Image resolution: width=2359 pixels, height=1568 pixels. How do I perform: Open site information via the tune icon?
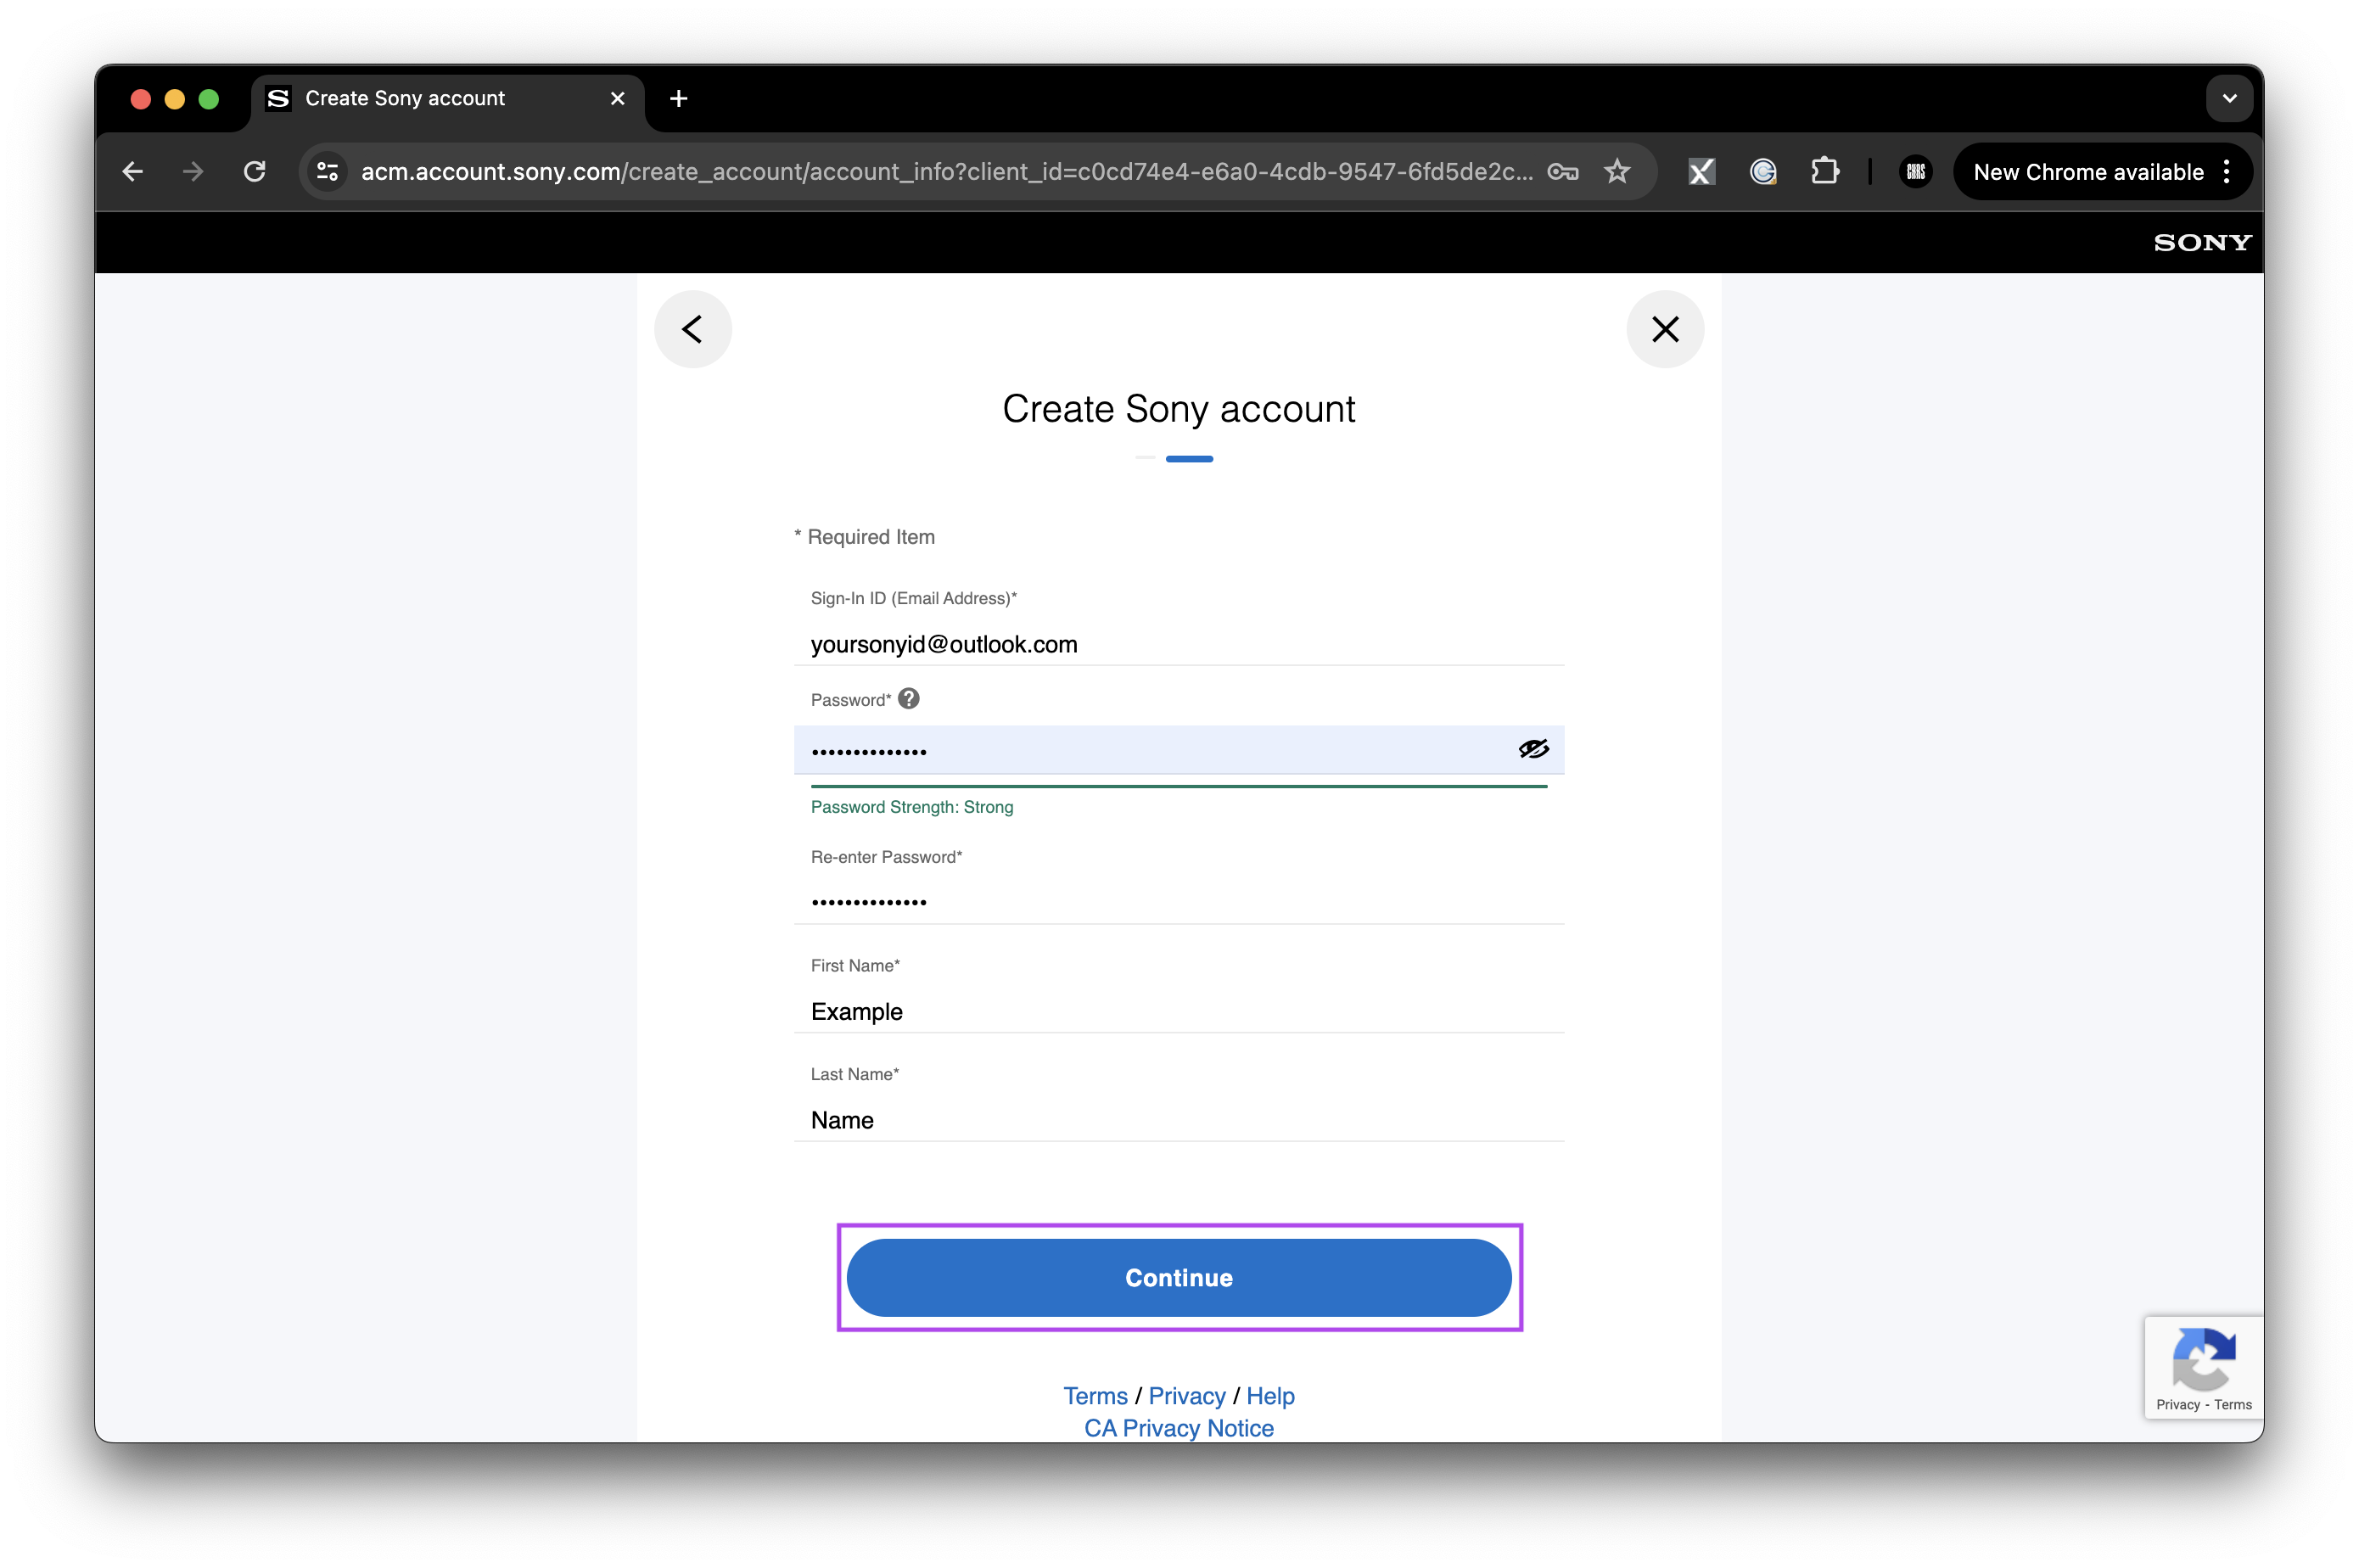pos(327,171)
